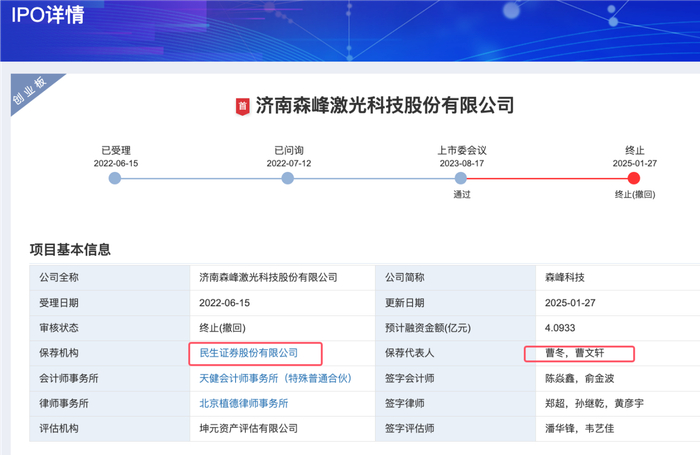This screenshot has height=455, width=700.
Task: Click the 受理日期 value 2022-06-15 in table
Action: click(225, 303)
